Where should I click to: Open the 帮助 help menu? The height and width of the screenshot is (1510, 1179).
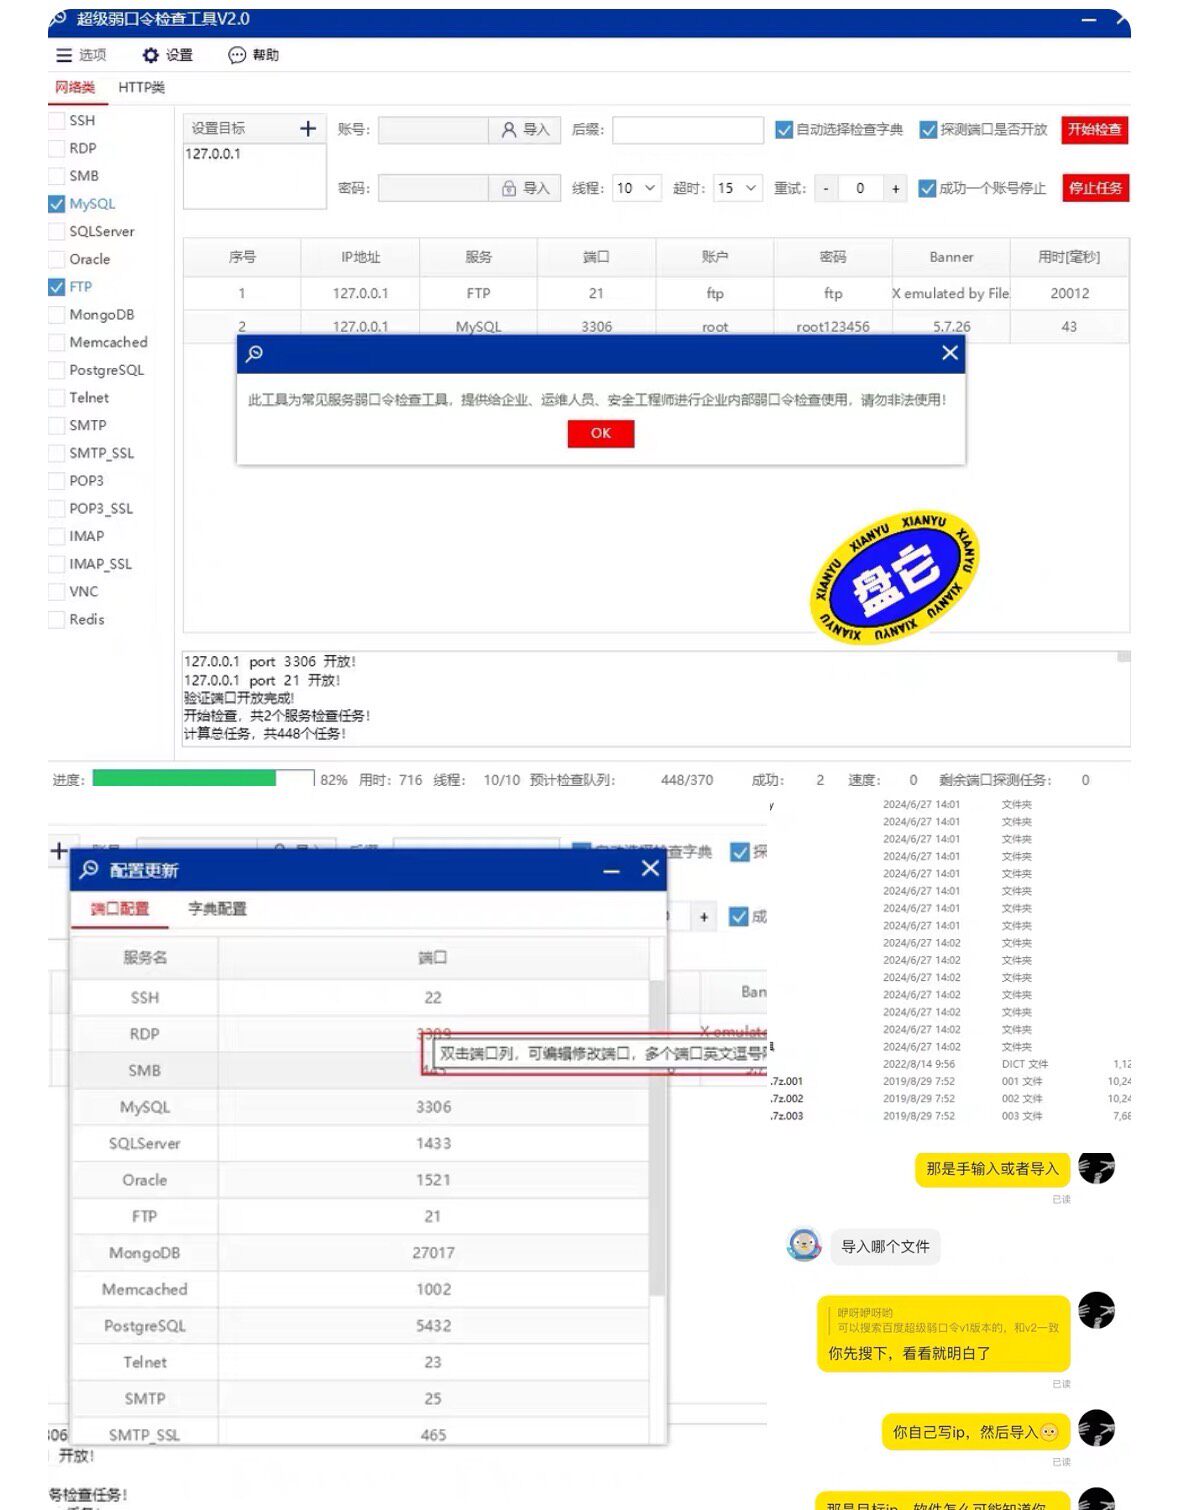(x=253, y=55)
